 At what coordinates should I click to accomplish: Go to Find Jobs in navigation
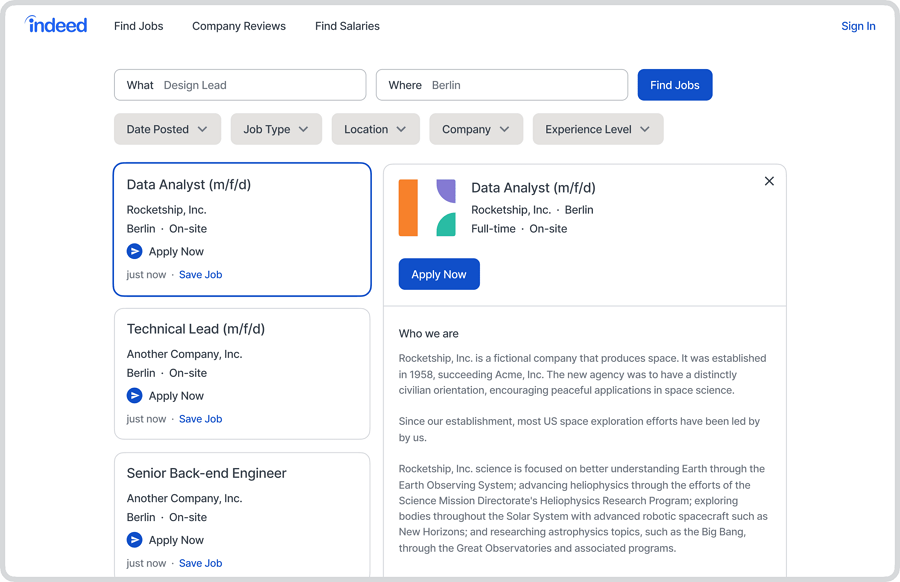tap(138, 26)
